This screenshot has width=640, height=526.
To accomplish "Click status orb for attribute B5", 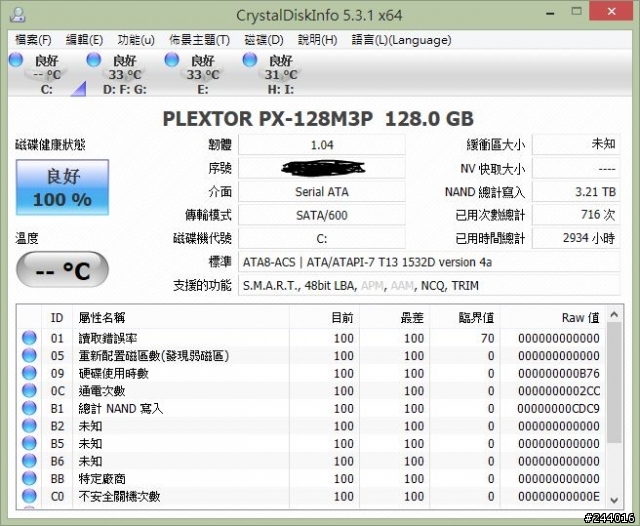I will [x=29, y=443].
